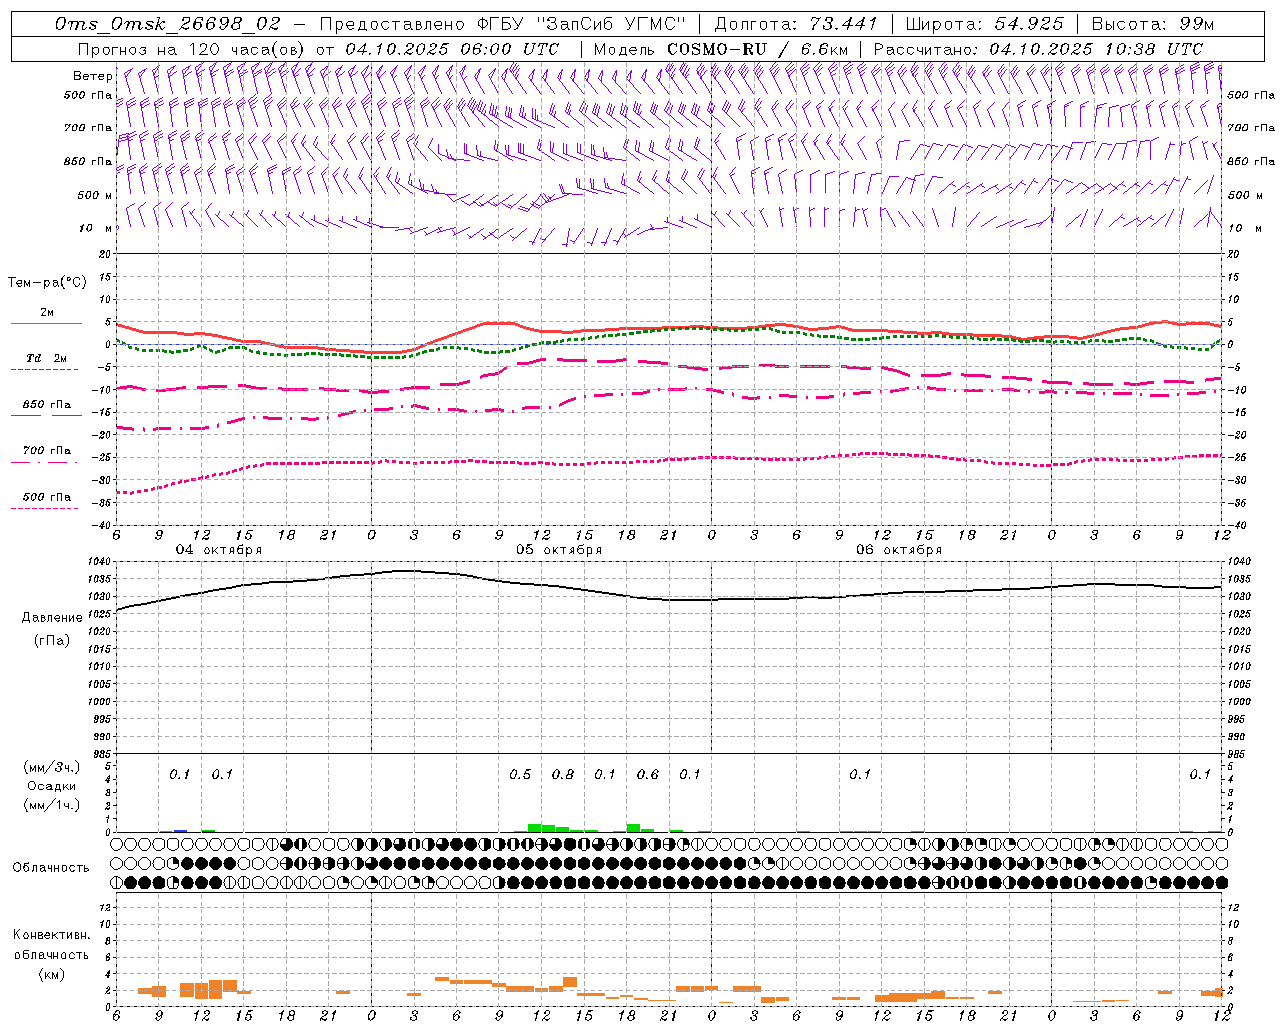This screenshot has height=1024, width=1280.
Task: Click the Рассчитано: 04.10.2025 10:38 UTC timestamp
Action: pos(1038,49)
